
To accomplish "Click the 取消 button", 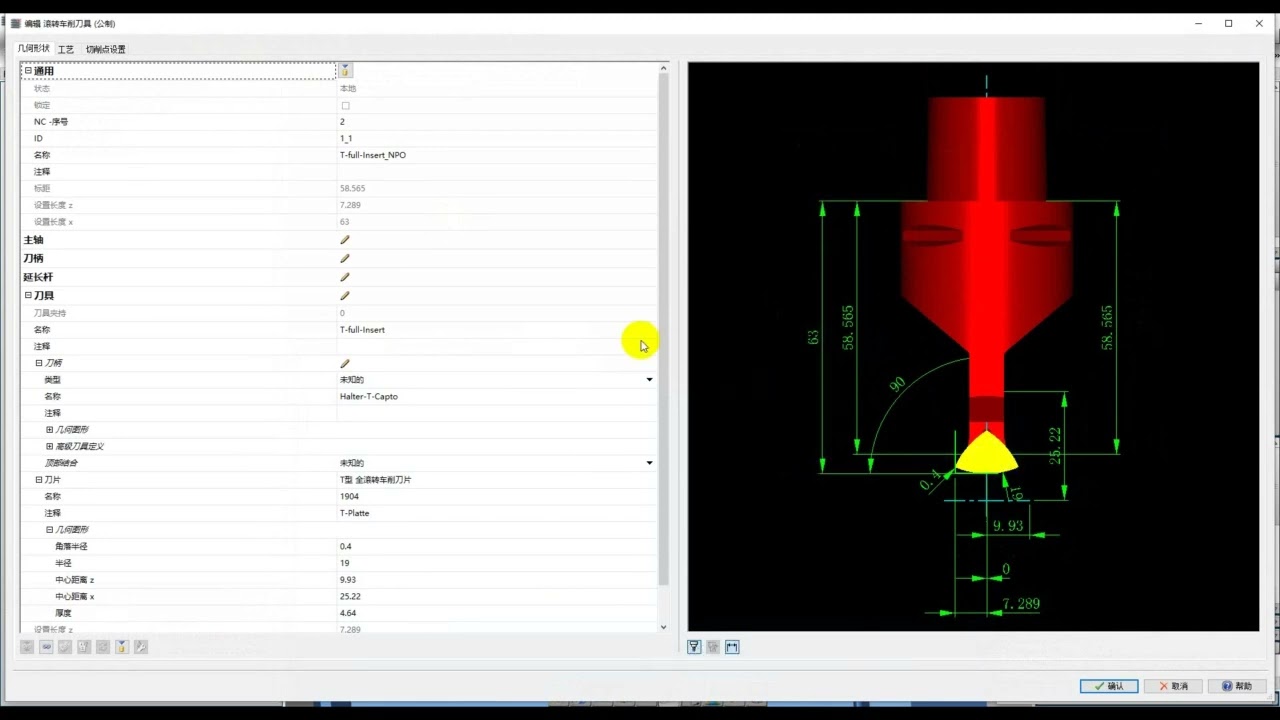I will point(1173,686).
